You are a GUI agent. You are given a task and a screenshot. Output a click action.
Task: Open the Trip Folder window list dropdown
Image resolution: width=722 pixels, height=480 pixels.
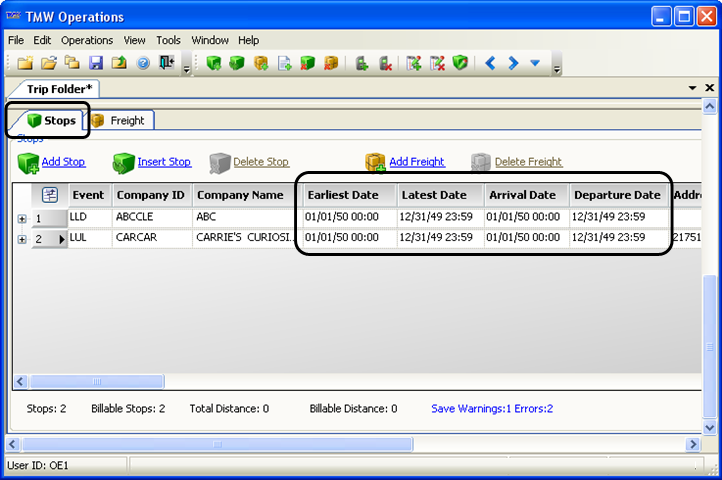[x=693, y=88]
